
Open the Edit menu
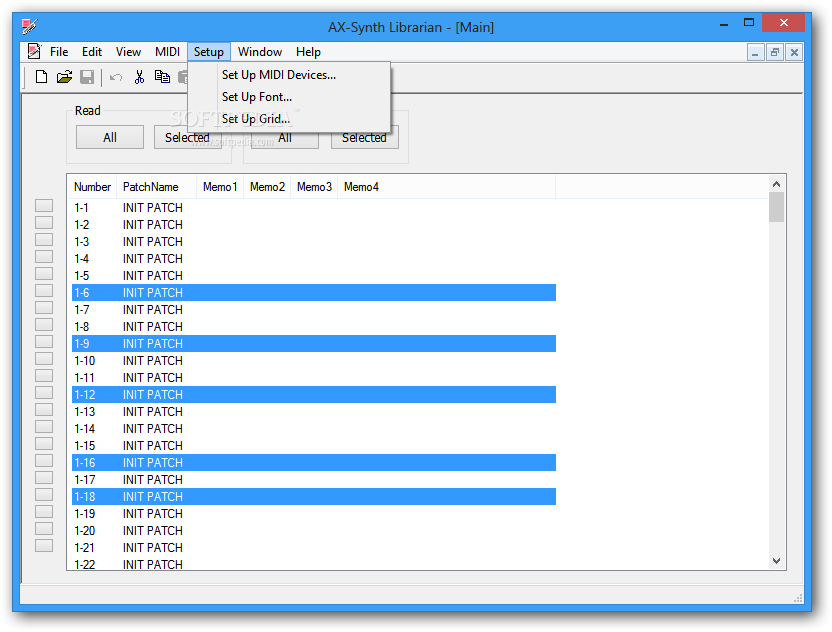point(92,52)
